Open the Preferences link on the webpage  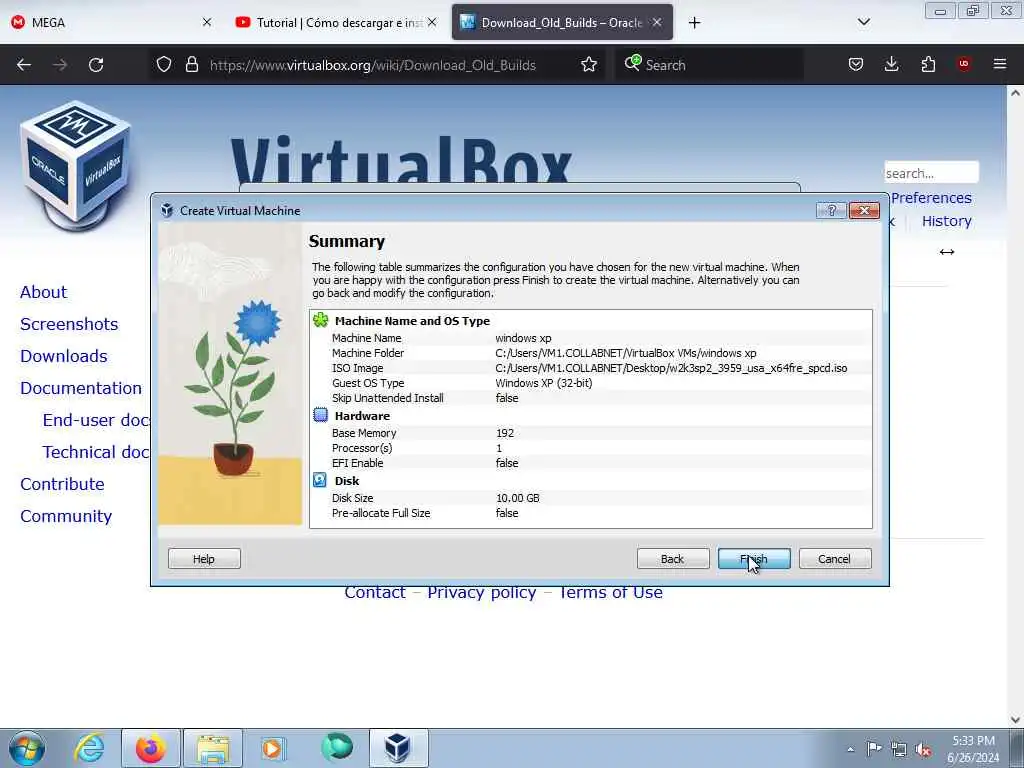coord(931,198)
